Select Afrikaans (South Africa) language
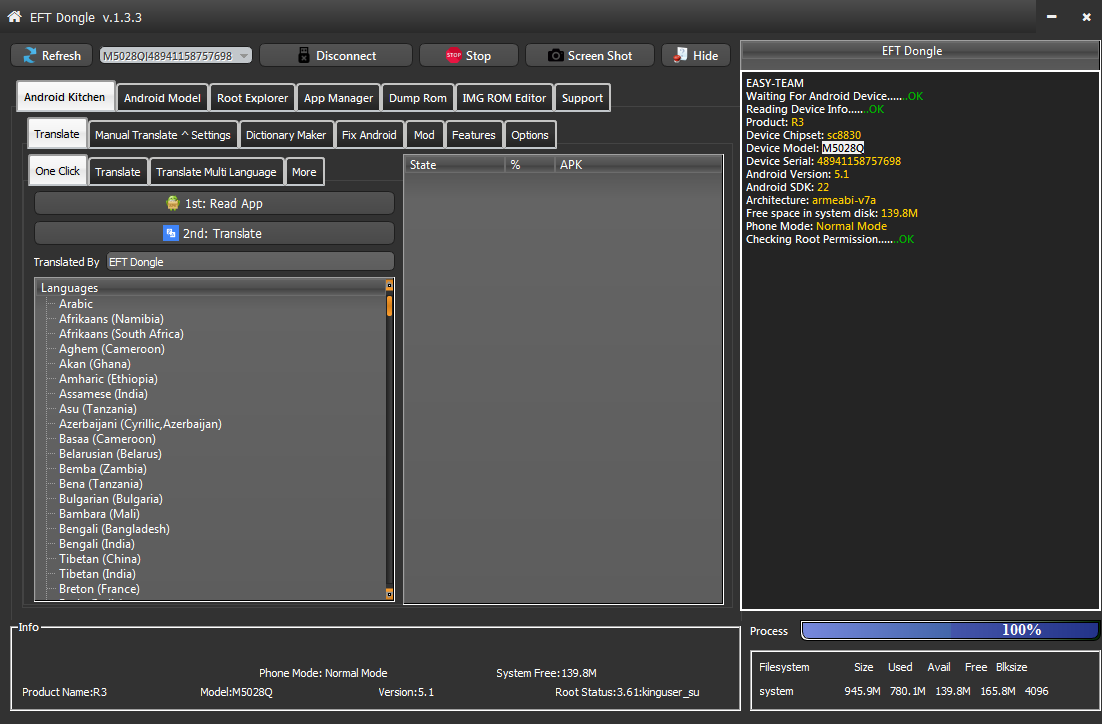1102x724 pixels. (x=121, y=334)
